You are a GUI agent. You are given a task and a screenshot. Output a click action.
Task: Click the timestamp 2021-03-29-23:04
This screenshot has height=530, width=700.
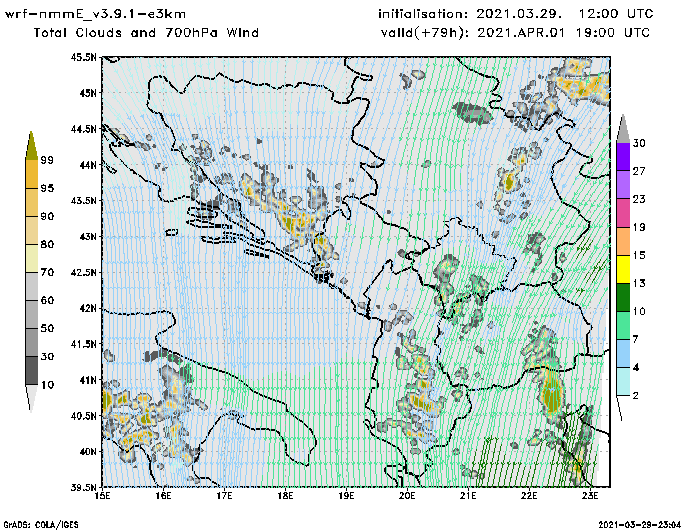point(640,525)
